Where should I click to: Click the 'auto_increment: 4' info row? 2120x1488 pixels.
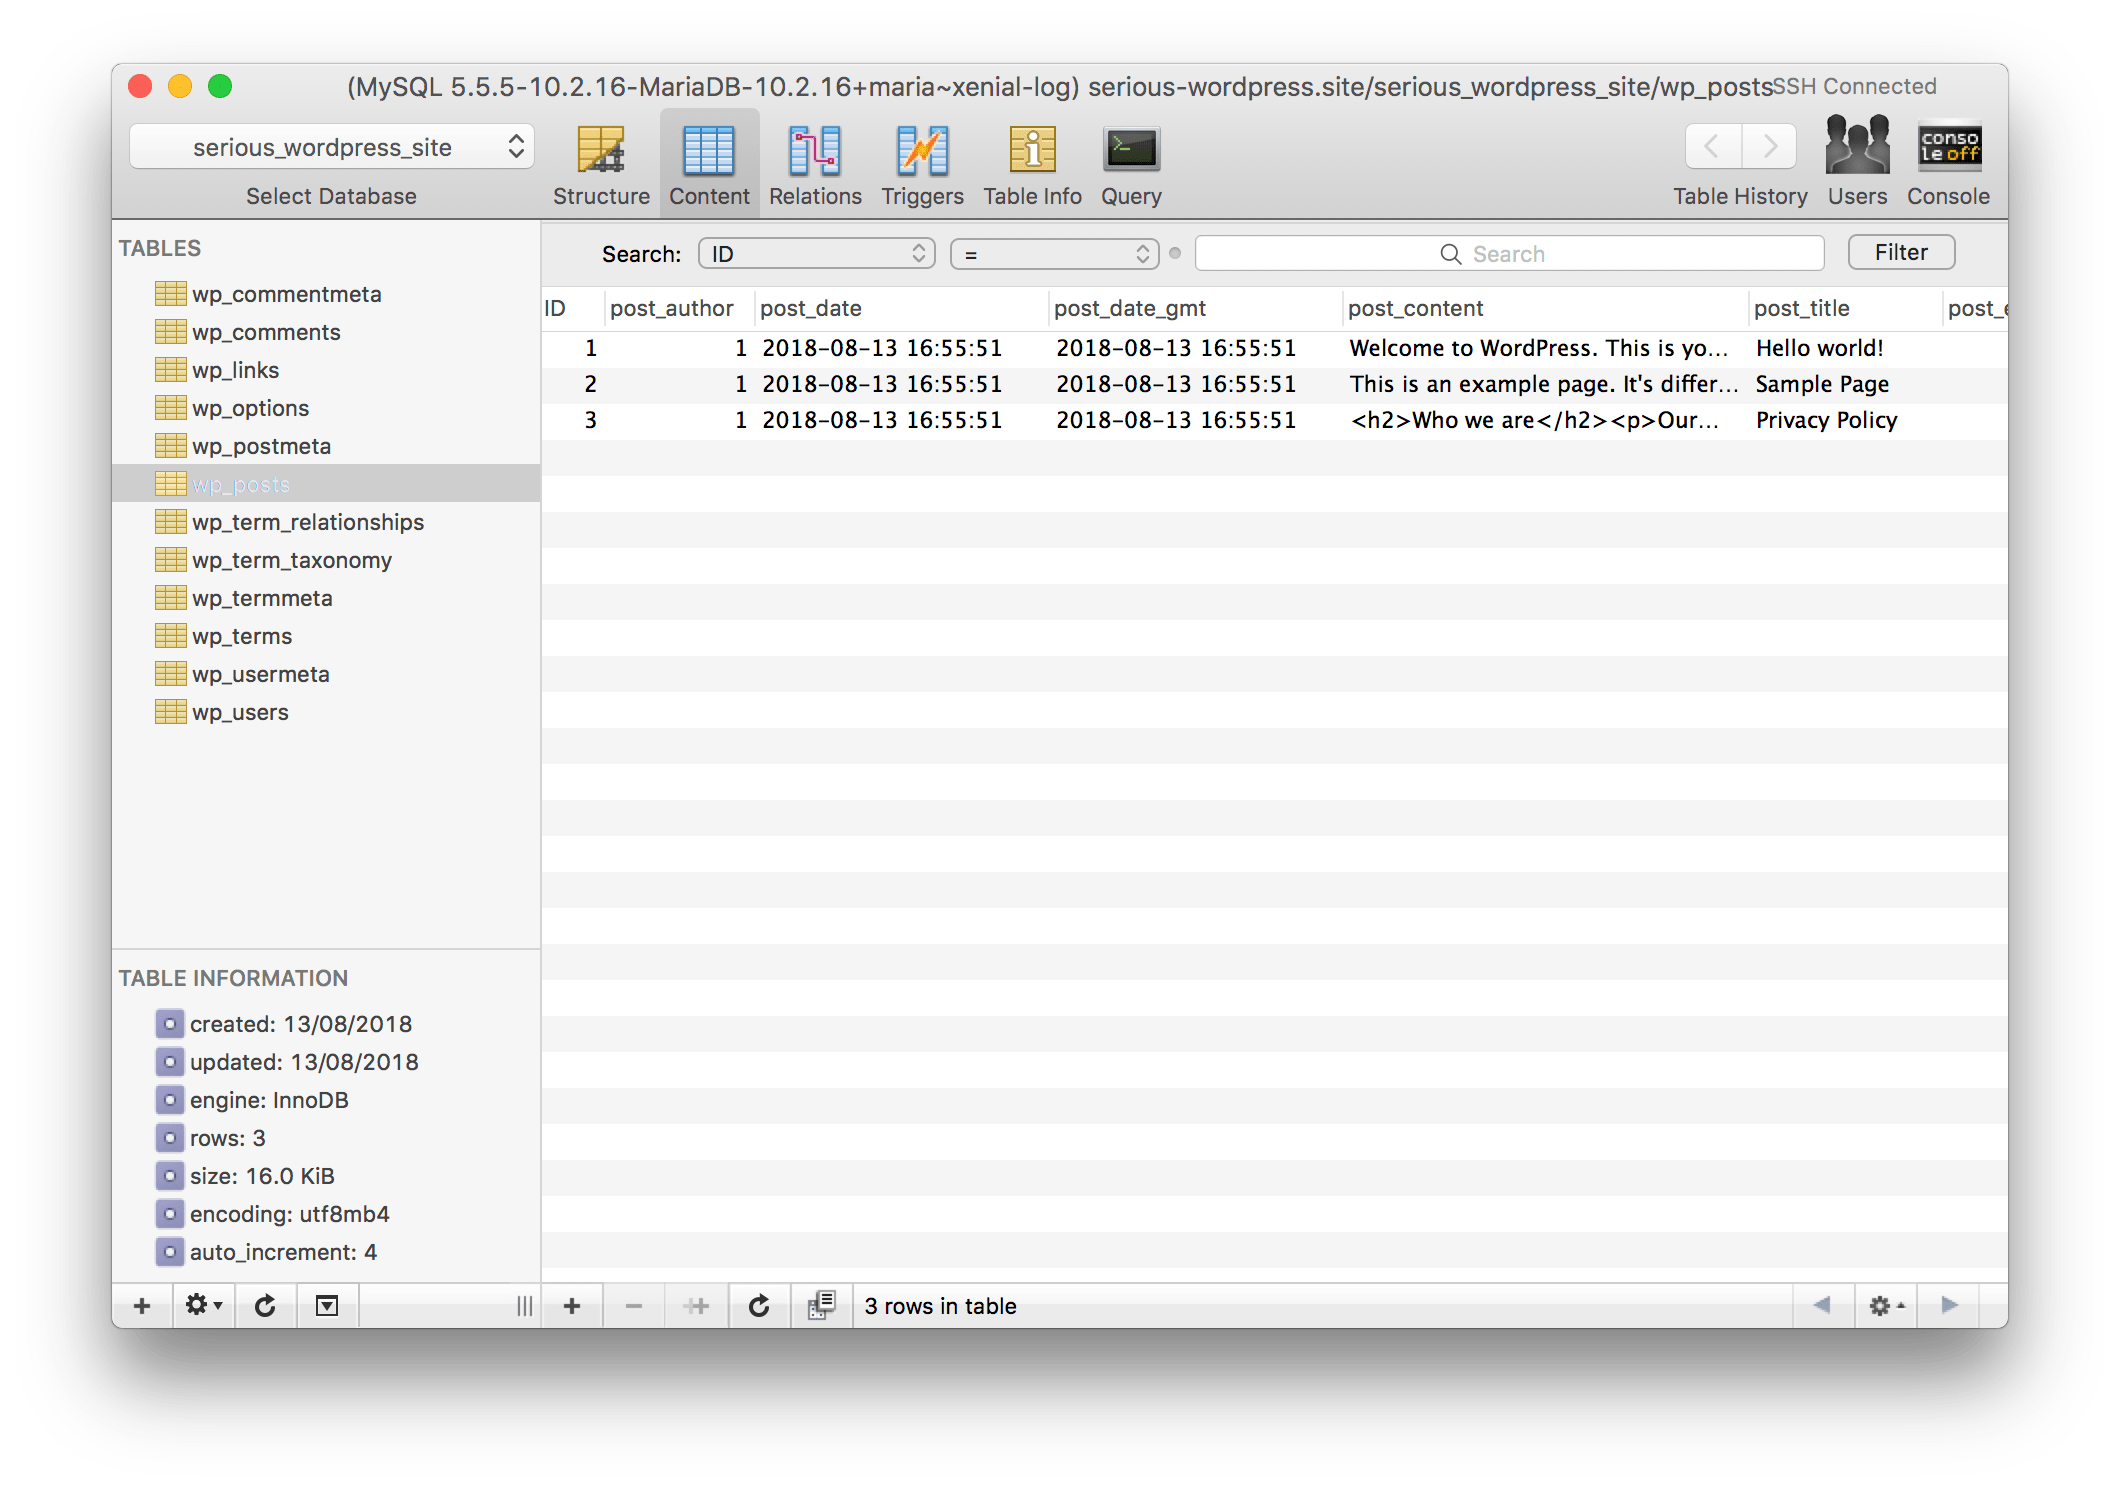point(326,1252)
